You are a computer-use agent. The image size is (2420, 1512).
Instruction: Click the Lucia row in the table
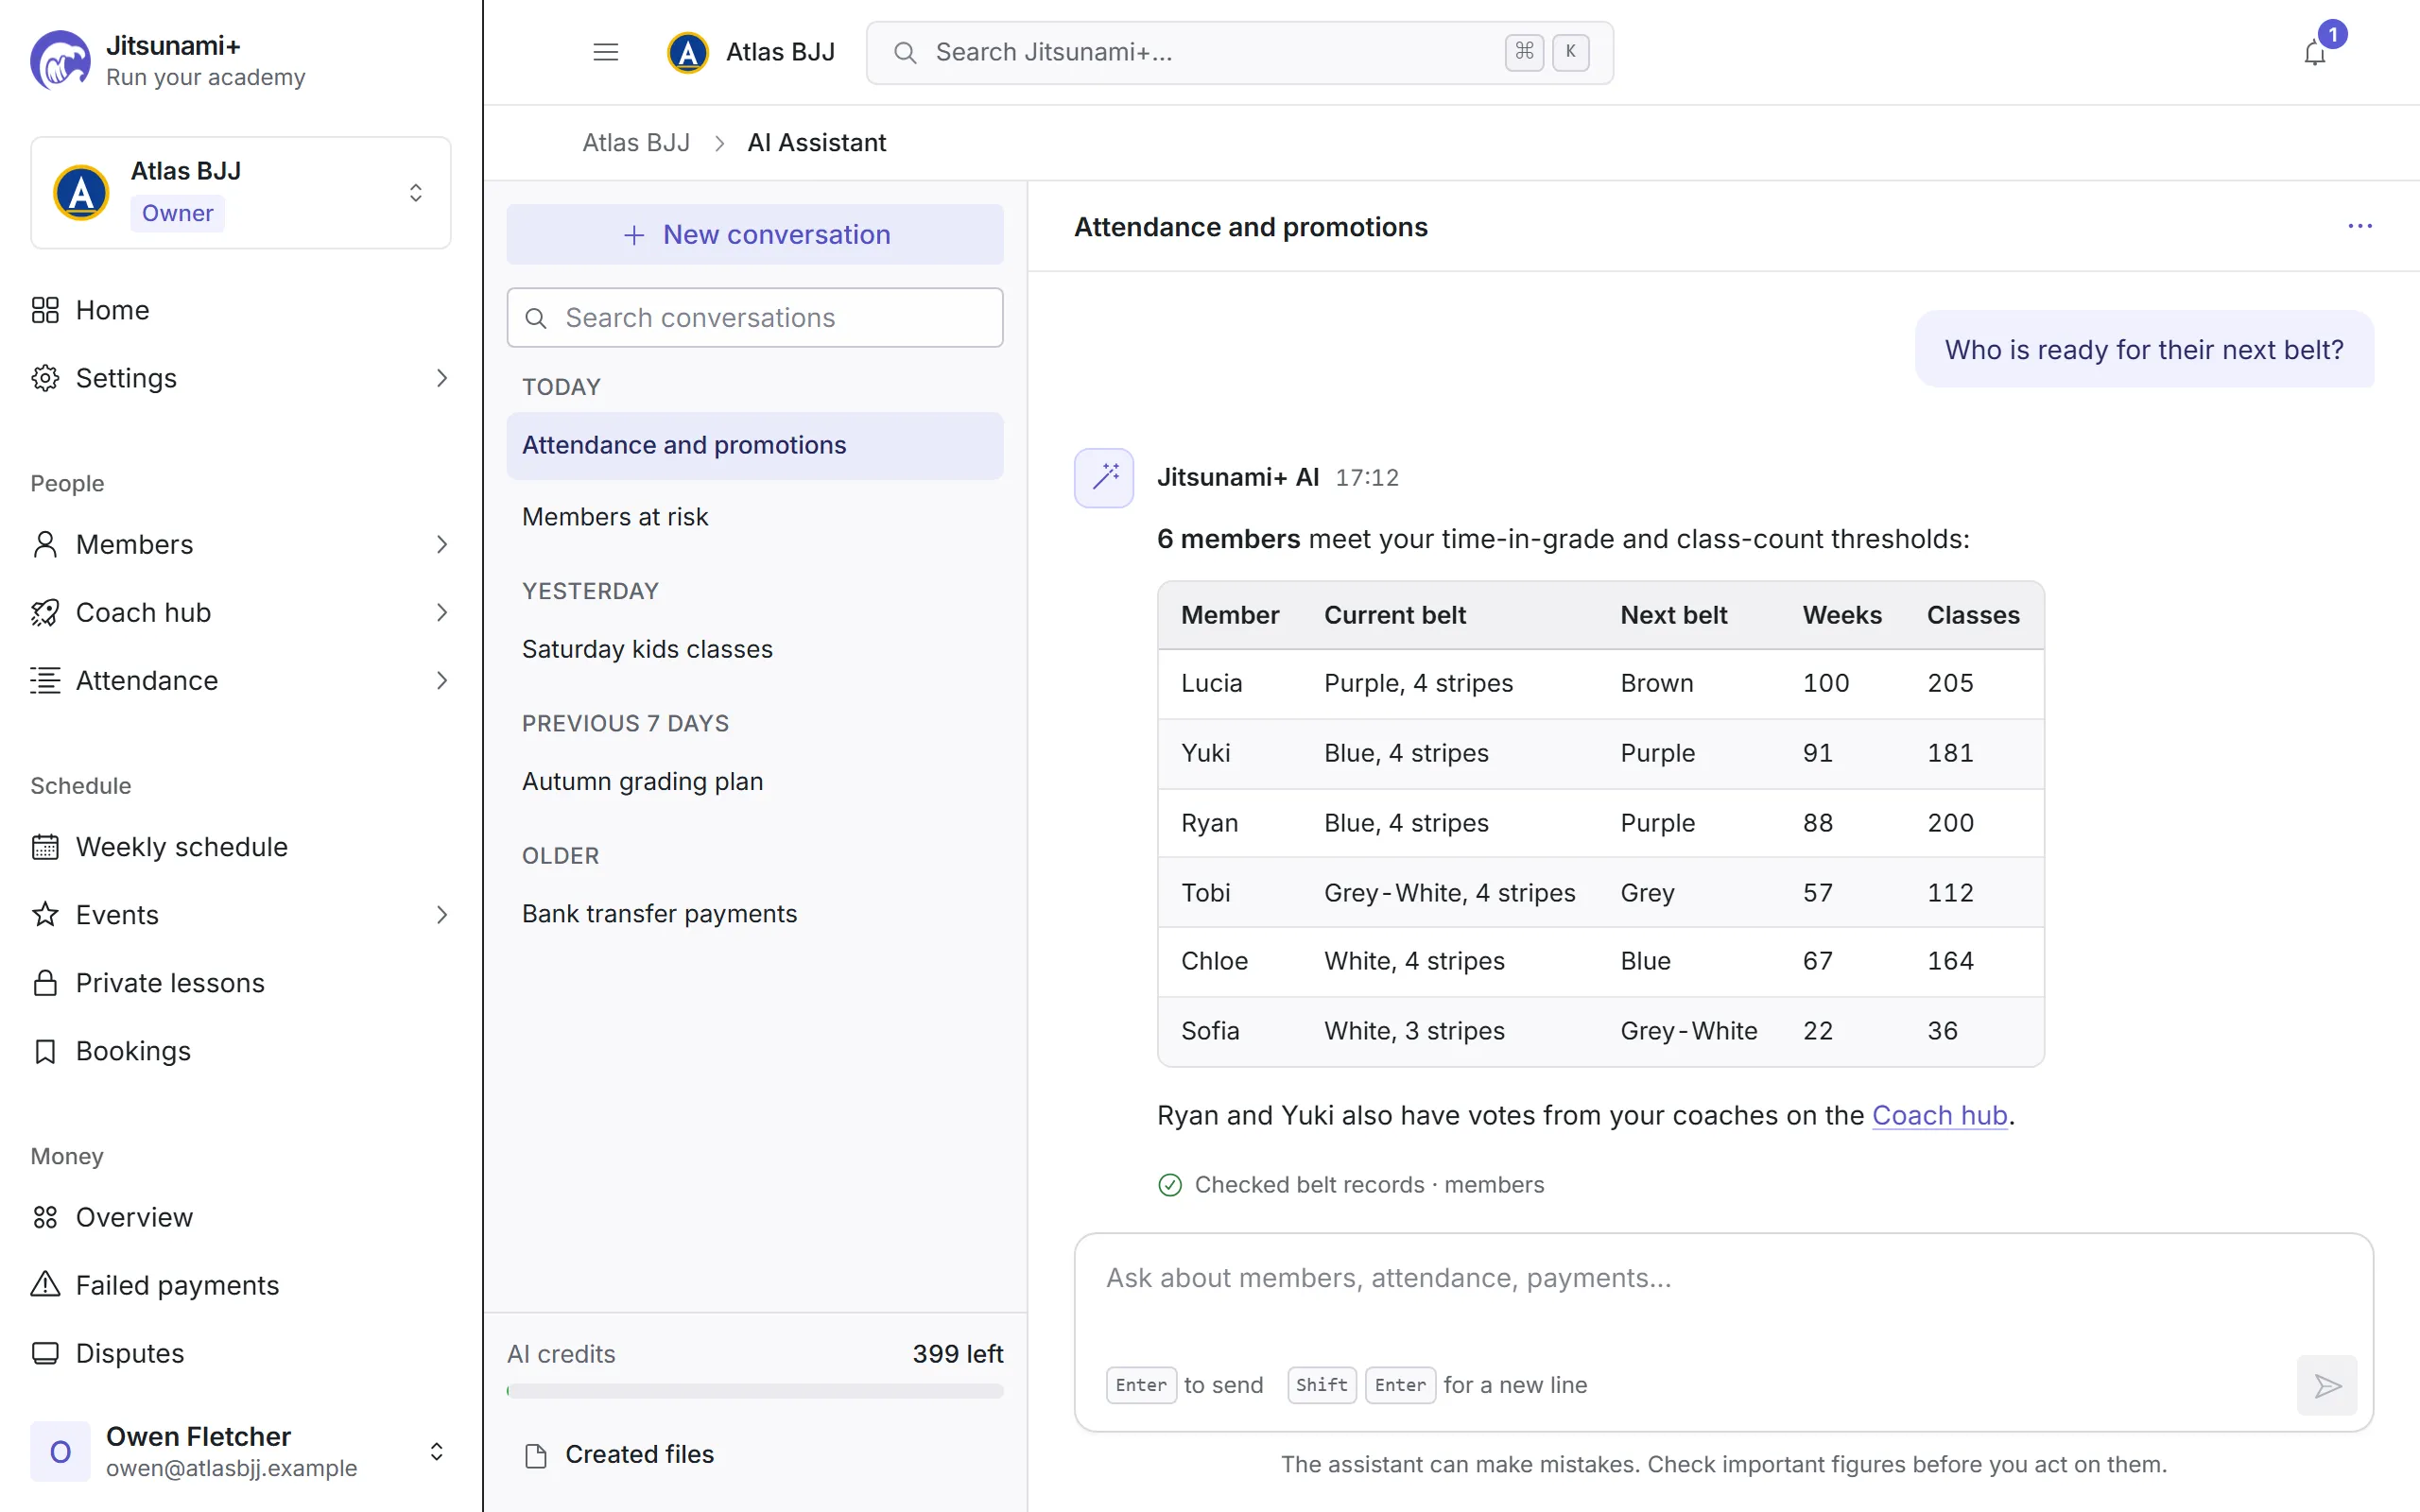pyautogui.click(x=1601, y=683)
